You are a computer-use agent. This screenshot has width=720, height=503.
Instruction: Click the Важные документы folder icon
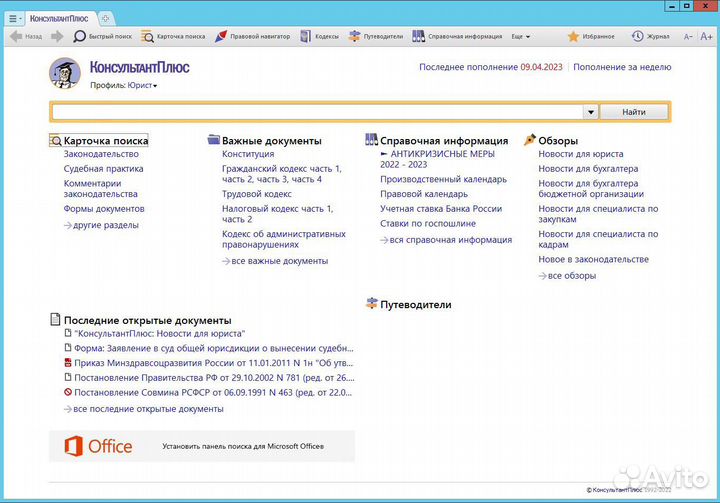(214, 140)
